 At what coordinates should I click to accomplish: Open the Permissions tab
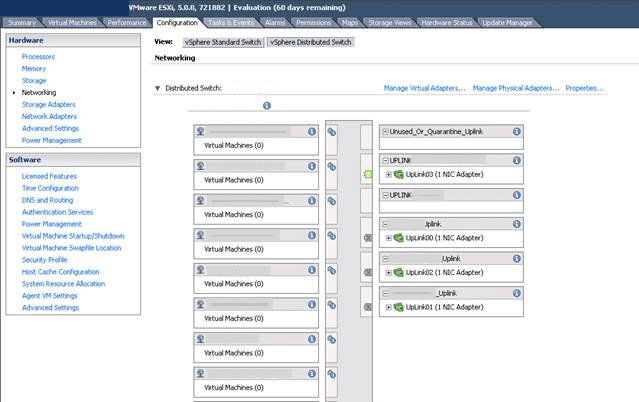click(313, 23)
